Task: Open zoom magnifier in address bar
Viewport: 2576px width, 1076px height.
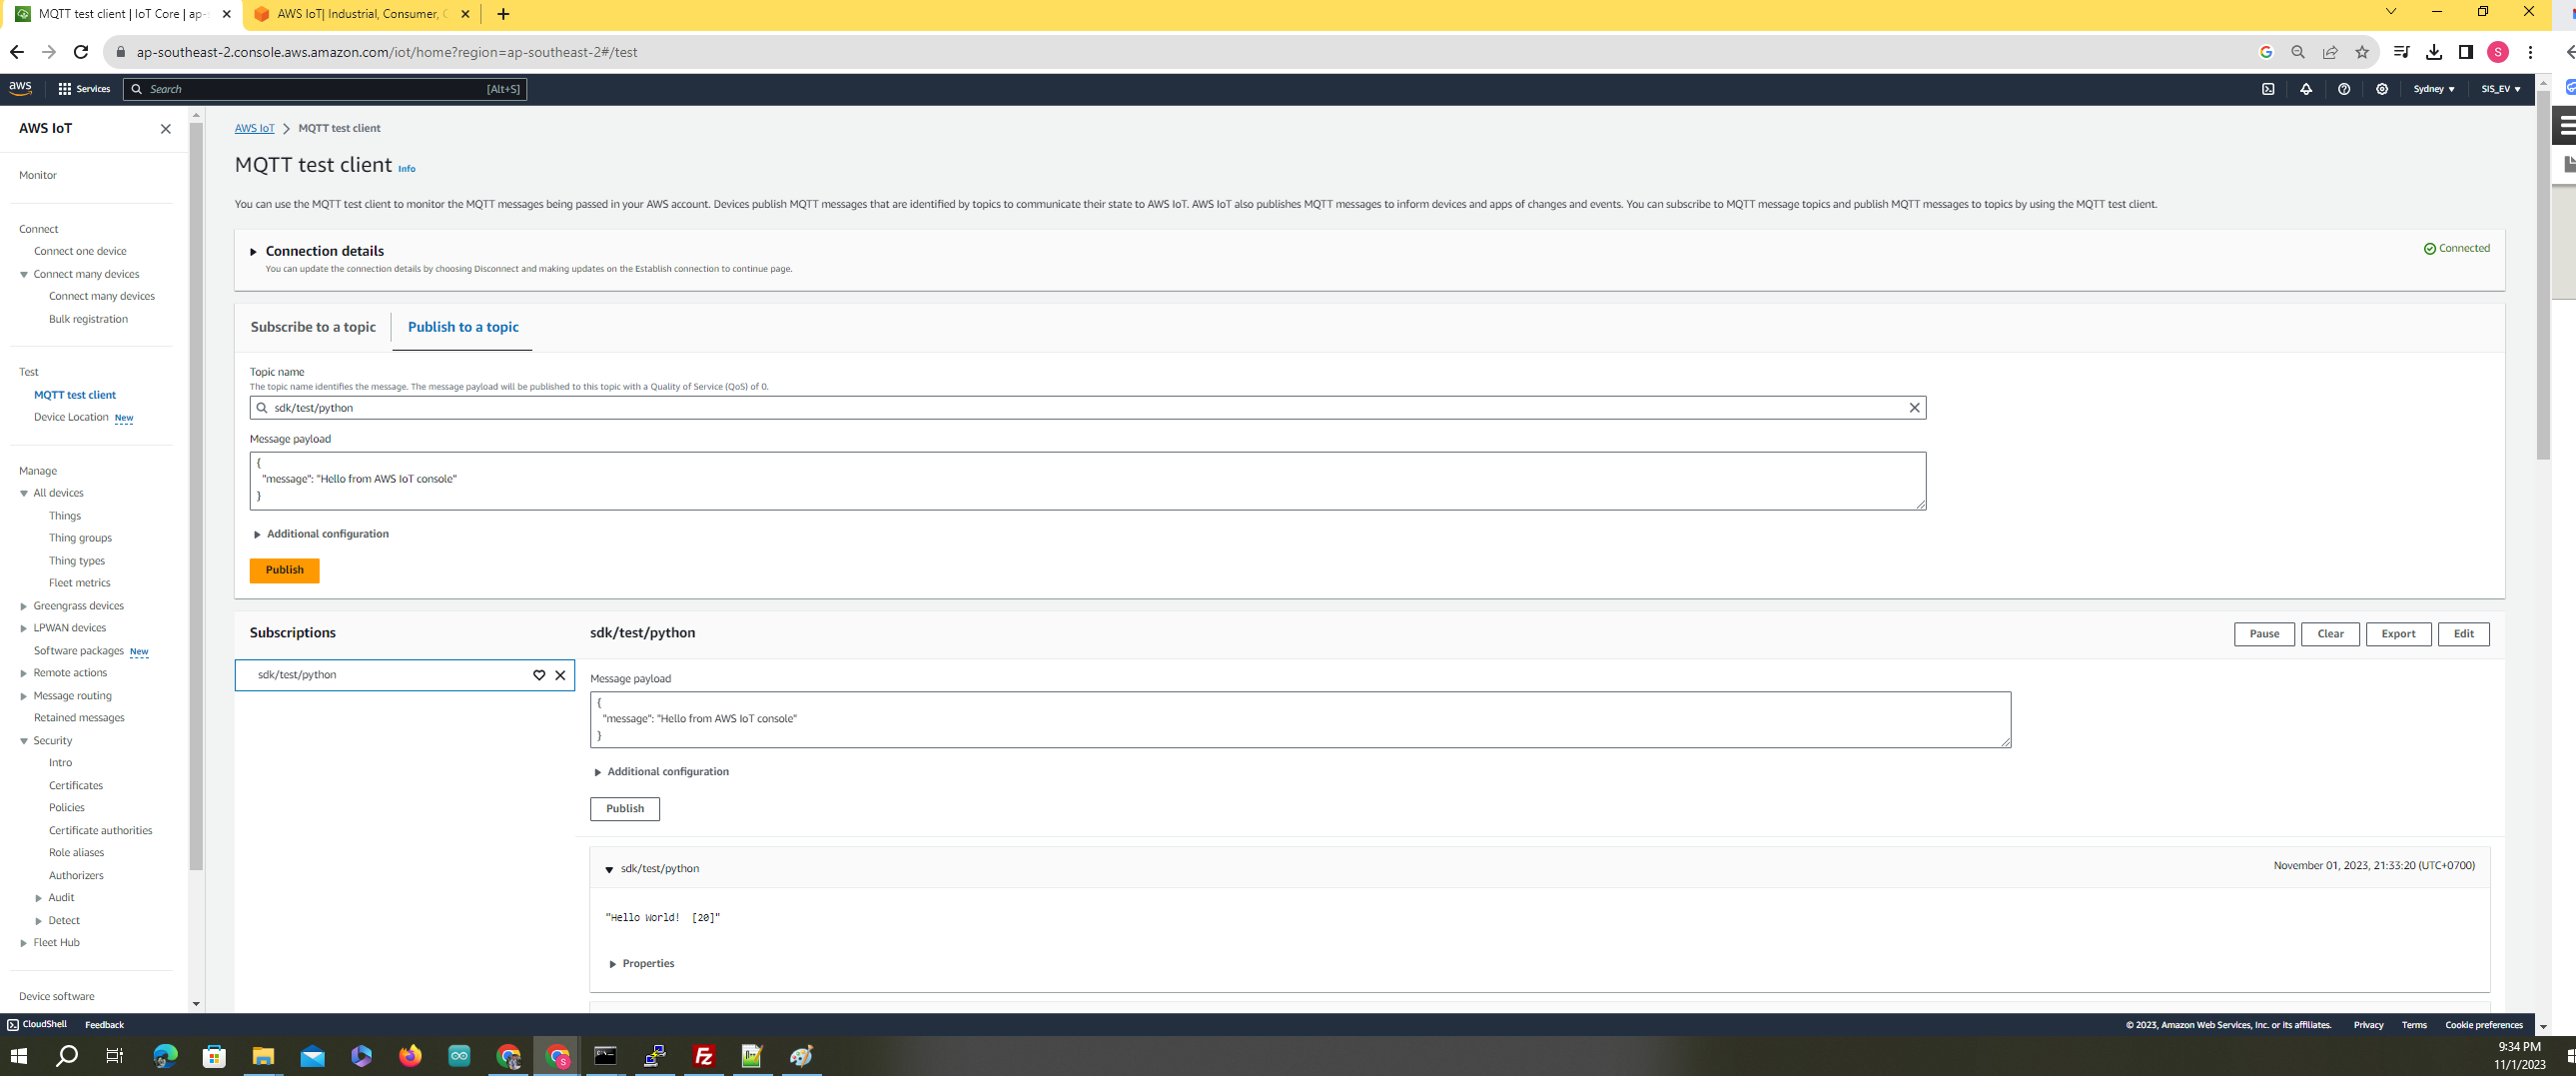Action: (x=2298, y=52)
